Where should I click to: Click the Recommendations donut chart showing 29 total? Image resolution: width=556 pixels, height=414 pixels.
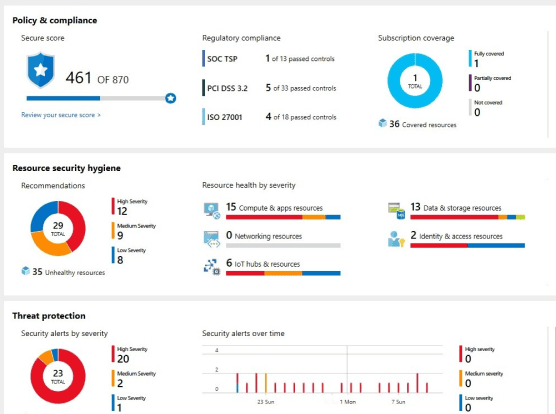[x=58, y=228]
